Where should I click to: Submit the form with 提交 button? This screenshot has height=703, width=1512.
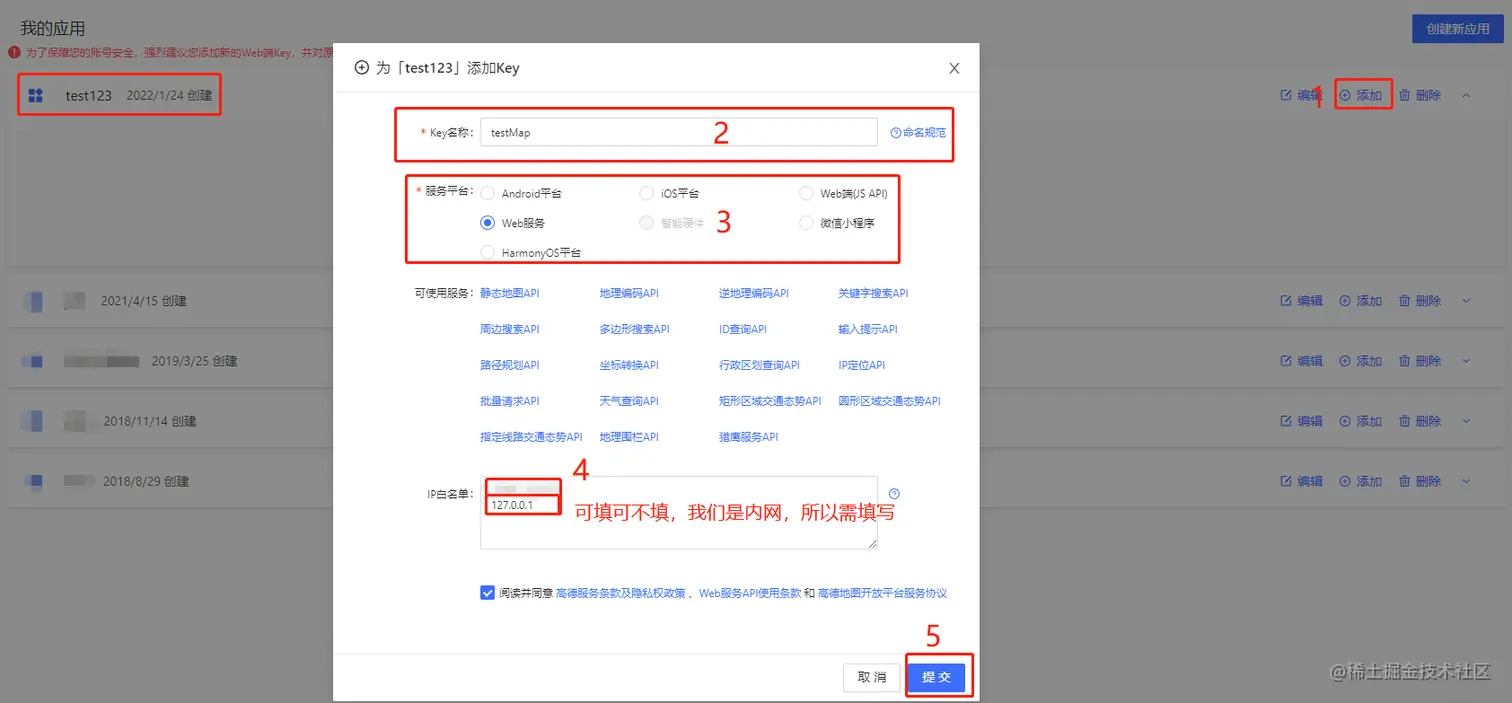pyautogui.click(x=937, y=677)
